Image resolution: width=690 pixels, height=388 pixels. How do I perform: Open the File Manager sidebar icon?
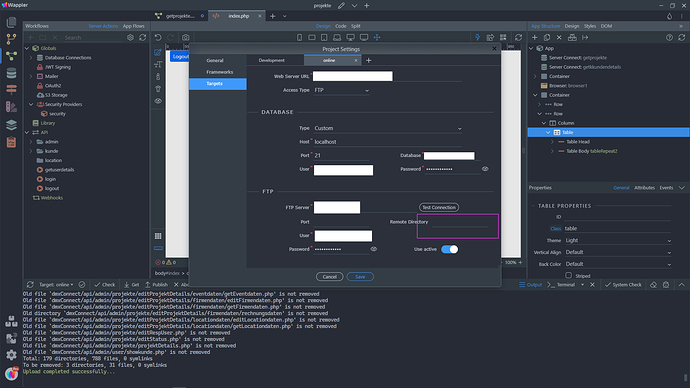click(x=11, y=22)
